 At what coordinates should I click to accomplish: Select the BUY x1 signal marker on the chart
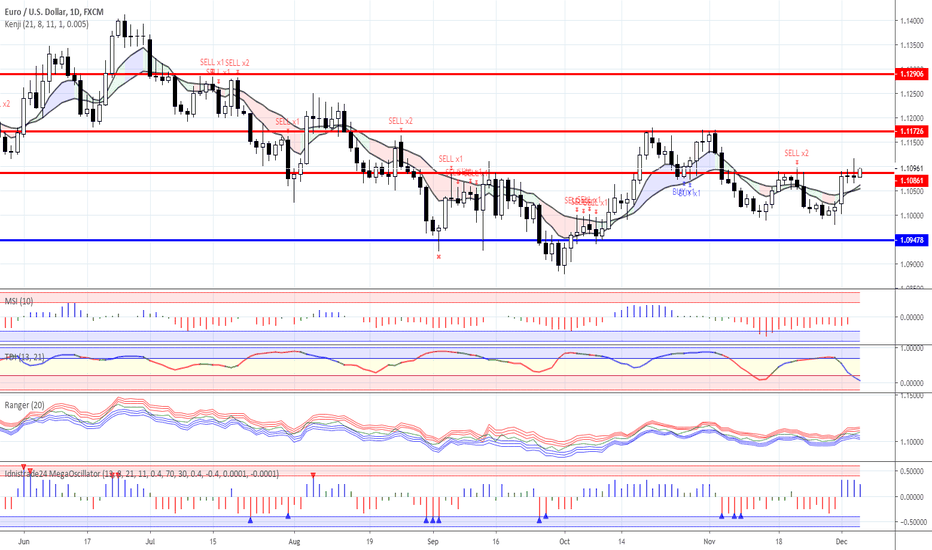tap(686, 192)
